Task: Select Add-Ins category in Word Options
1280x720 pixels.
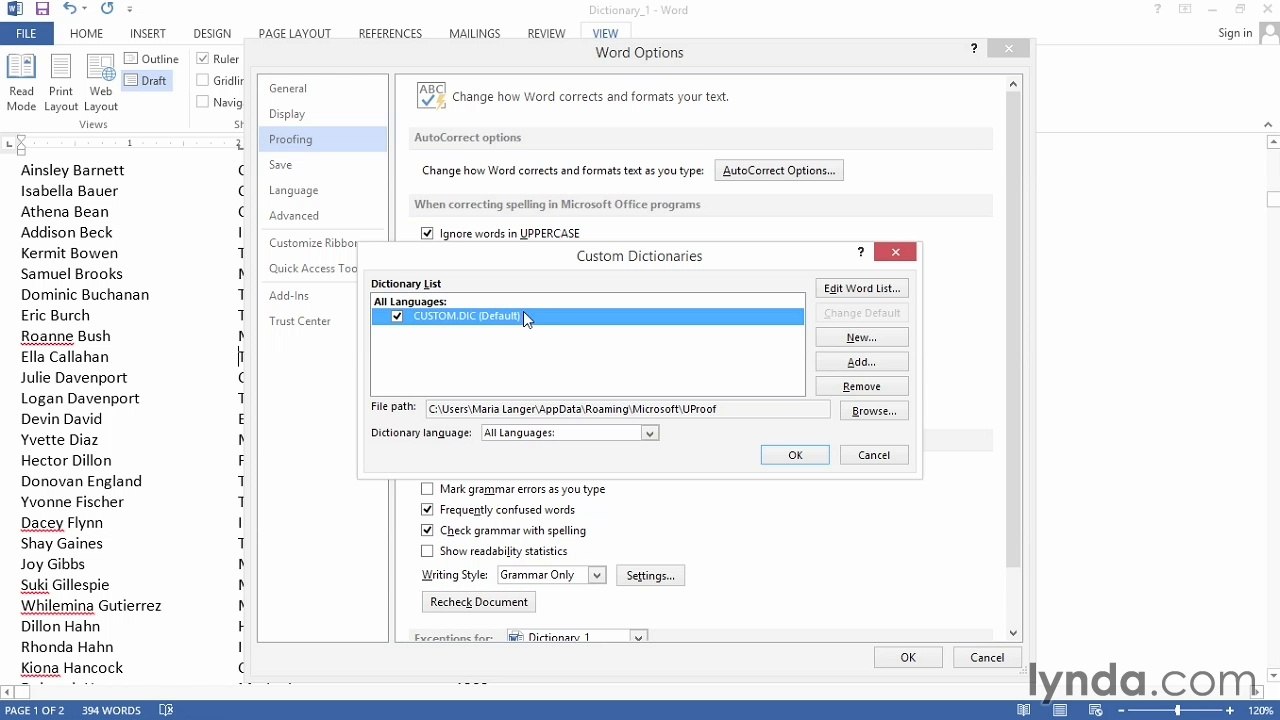Action: click(x=322, y=296)
